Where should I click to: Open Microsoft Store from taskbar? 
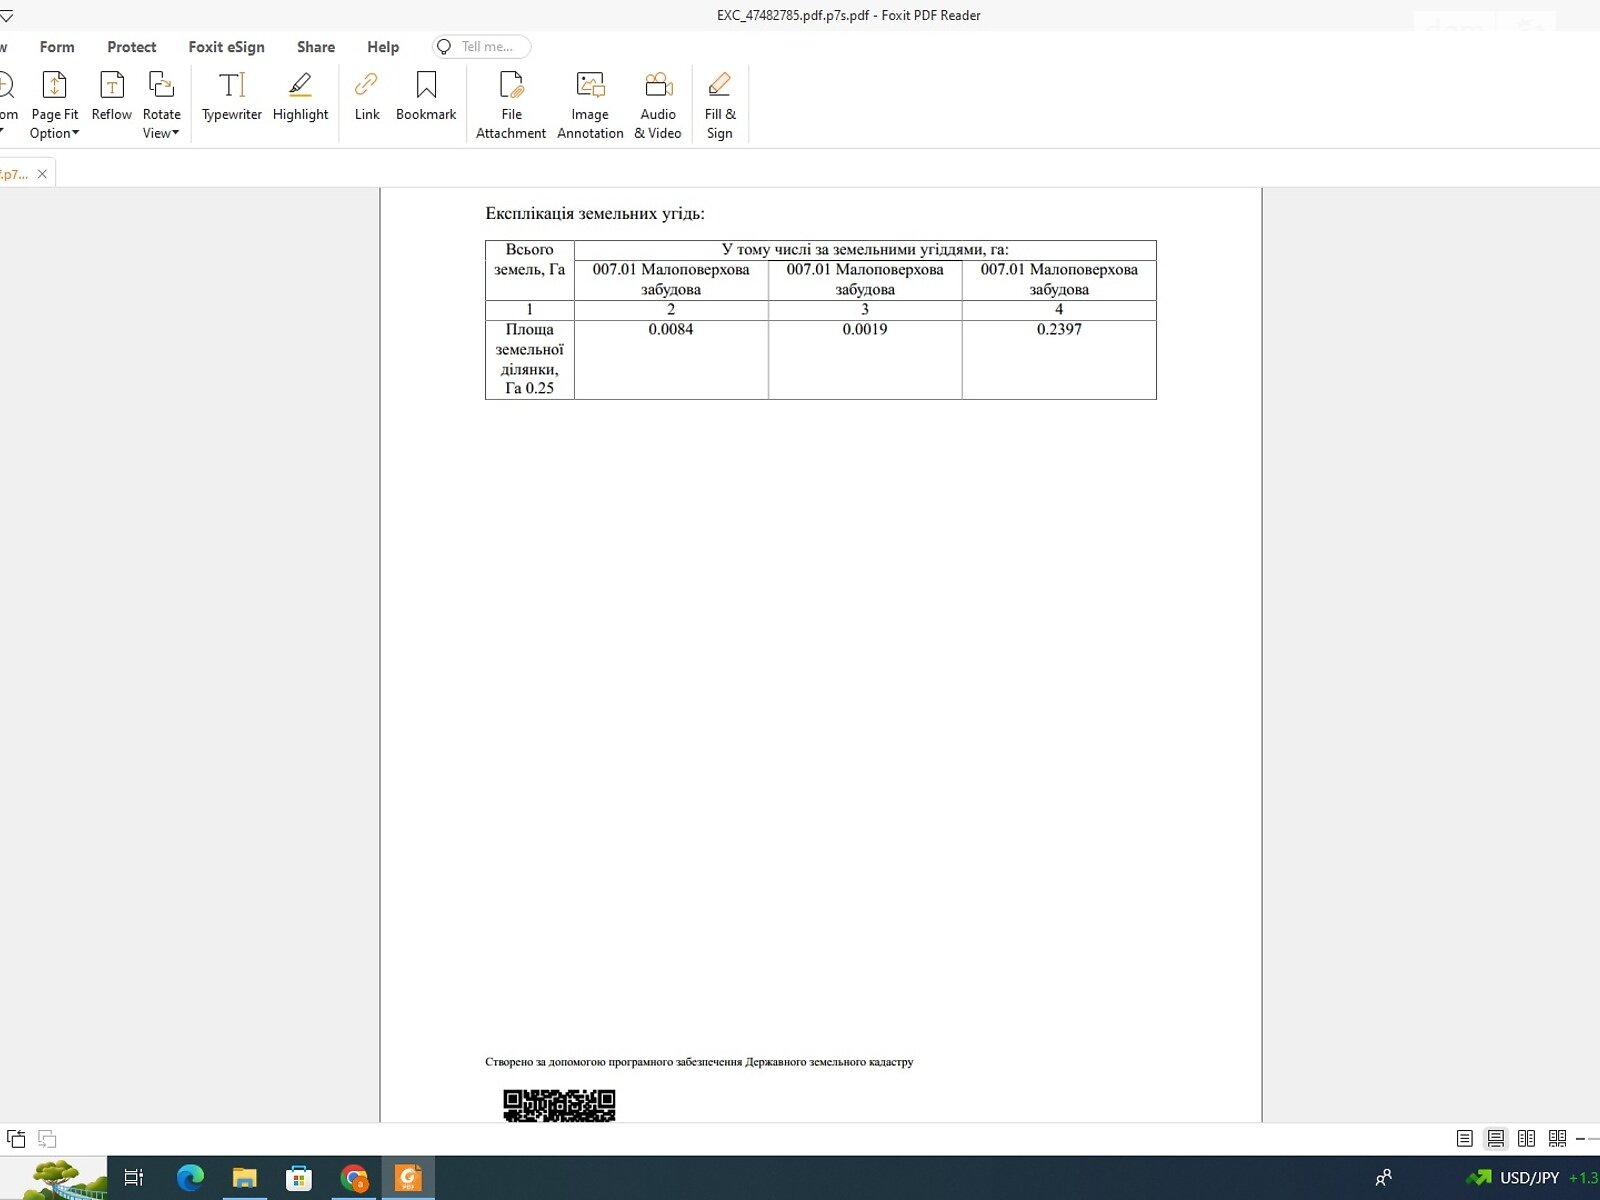(x=299, y=1178)
